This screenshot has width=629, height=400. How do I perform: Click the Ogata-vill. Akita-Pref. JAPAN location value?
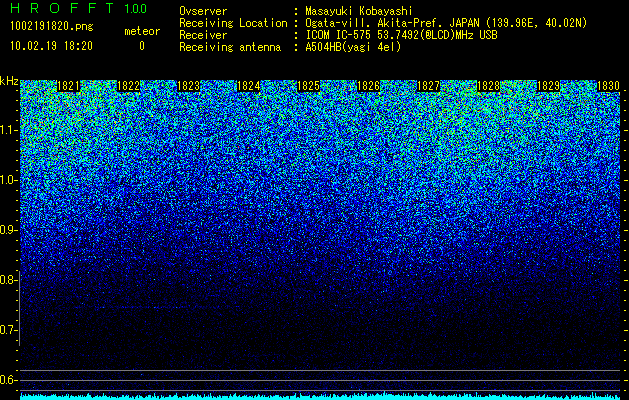click(446, 23)
